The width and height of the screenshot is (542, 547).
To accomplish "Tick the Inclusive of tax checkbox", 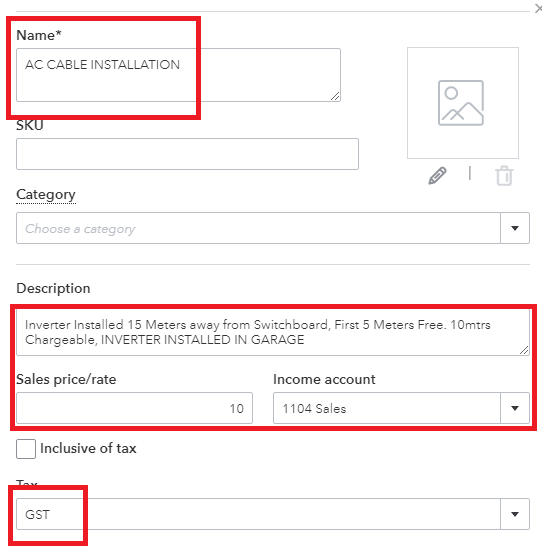I will click(26, 449).
